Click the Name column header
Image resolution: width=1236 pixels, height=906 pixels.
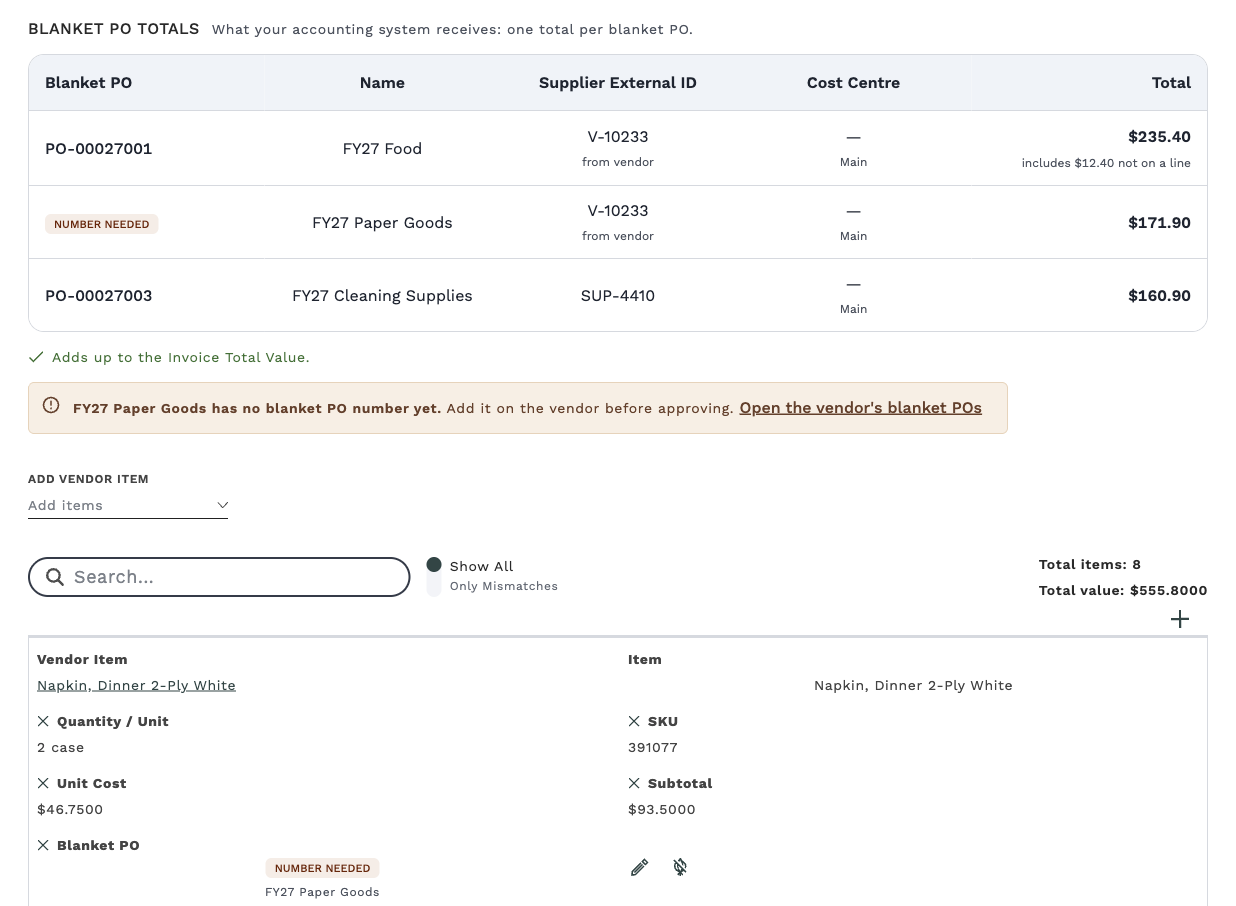point(382,83)
